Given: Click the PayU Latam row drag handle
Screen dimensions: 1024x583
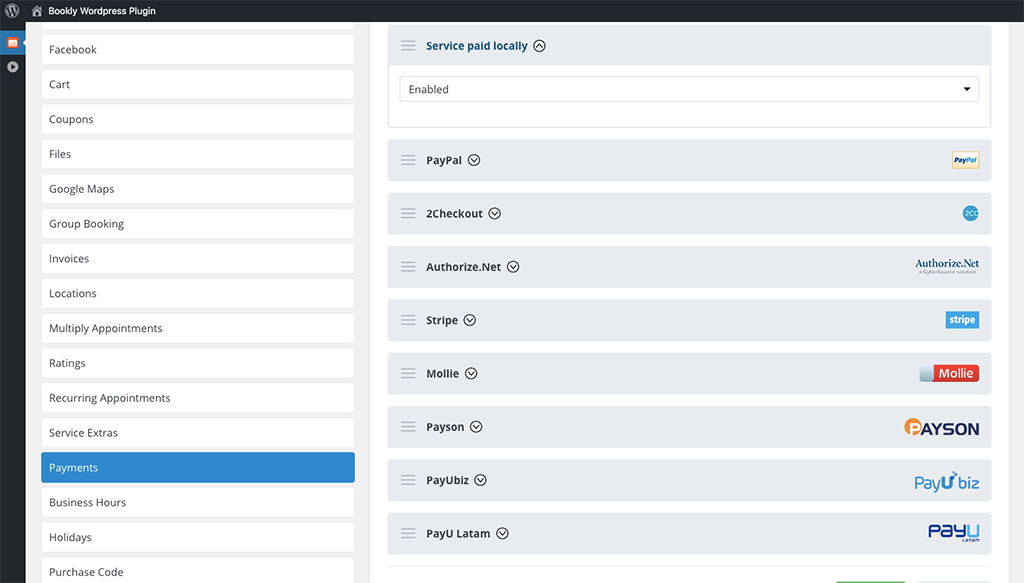Looking at the screenshot, I should [408, 533].
